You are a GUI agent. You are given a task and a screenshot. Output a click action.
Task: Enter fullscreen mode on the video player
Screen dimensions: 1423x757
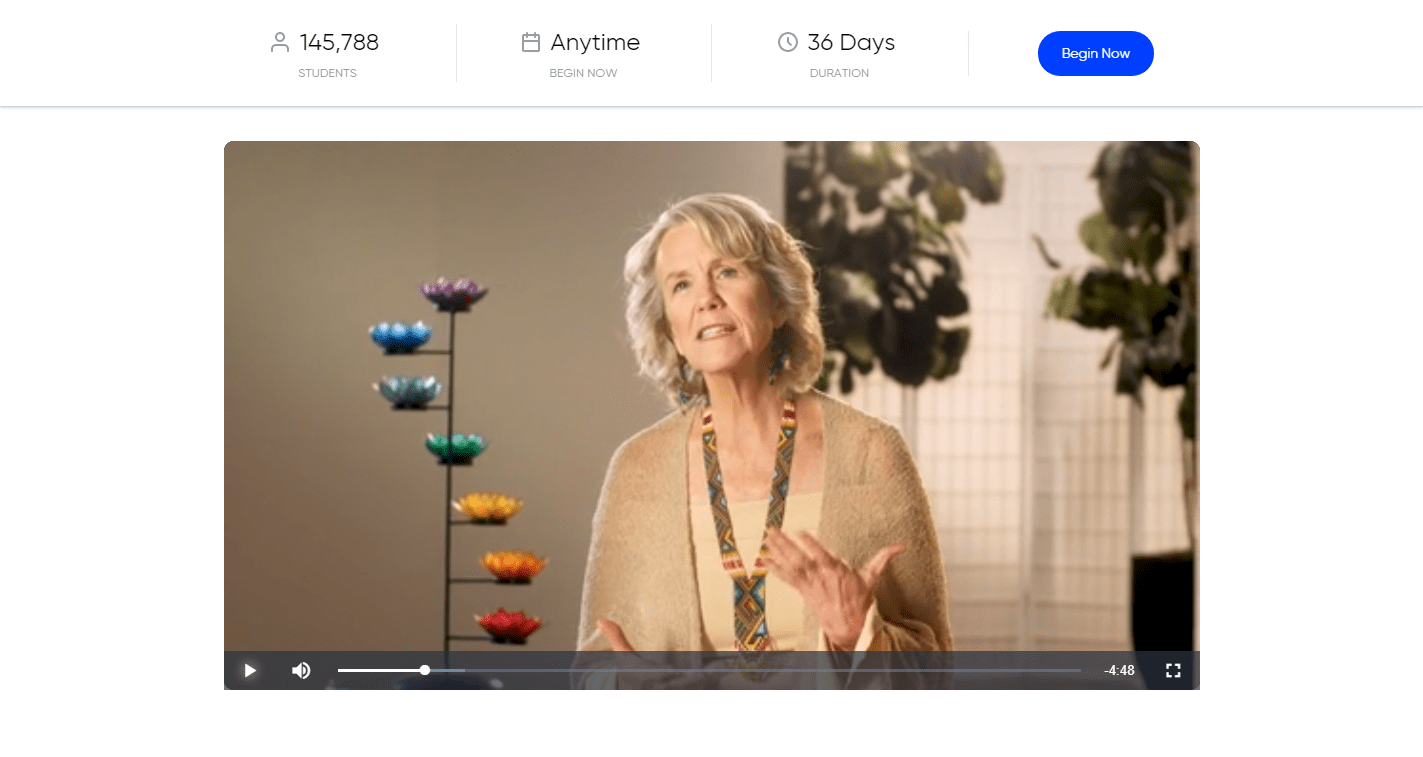point(1173,670)
